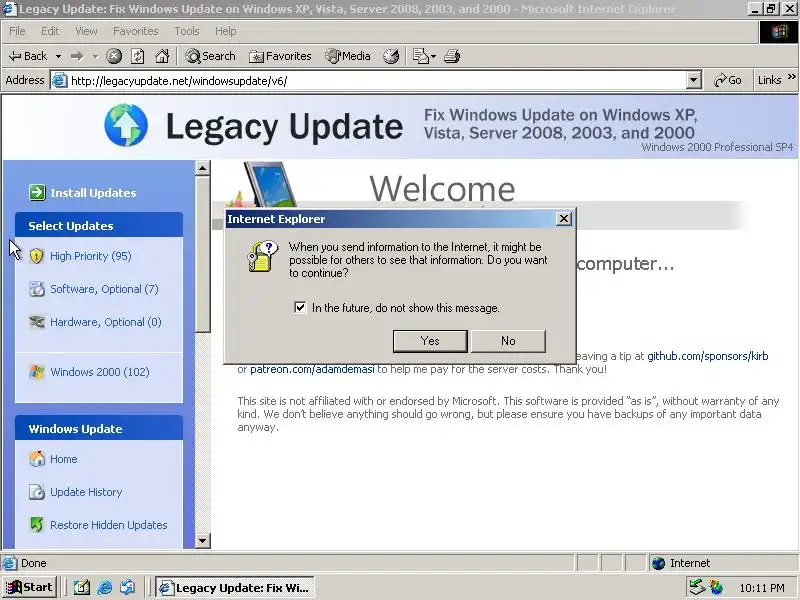This screenshot has width=800, height=600.
Task: Launch Internet Explorer from Quick Launch
Action: pyautogui.click(x=105, y=588)
